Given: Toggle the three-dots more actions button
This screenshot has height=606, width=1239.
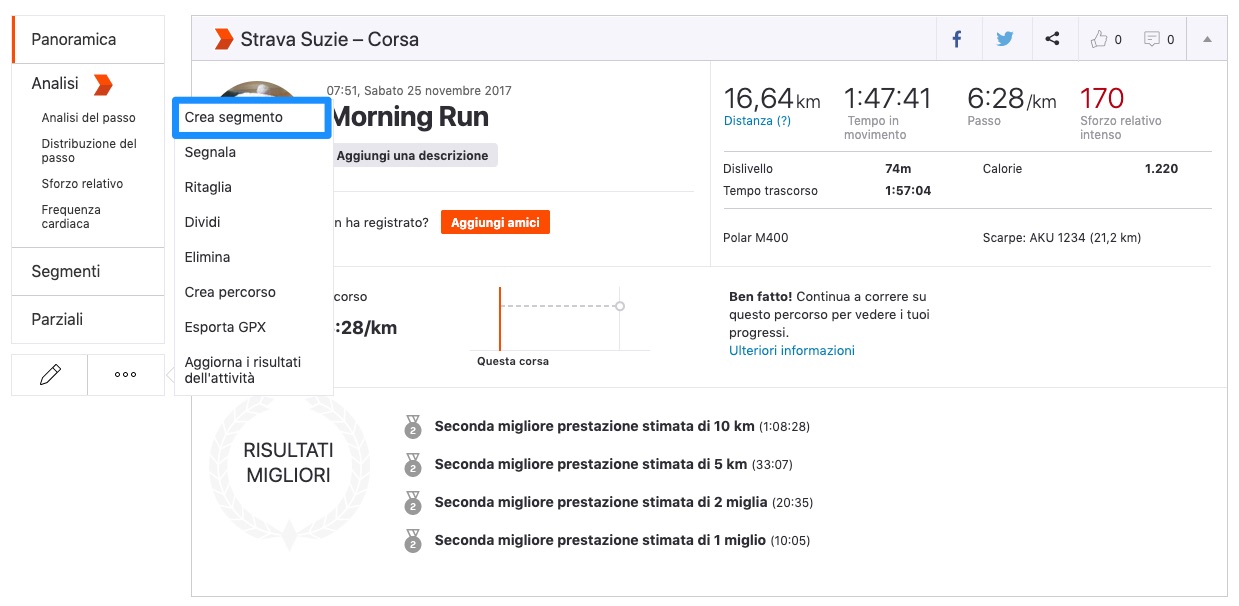Looking at the screenshot, I should click(x=126, y=375).
